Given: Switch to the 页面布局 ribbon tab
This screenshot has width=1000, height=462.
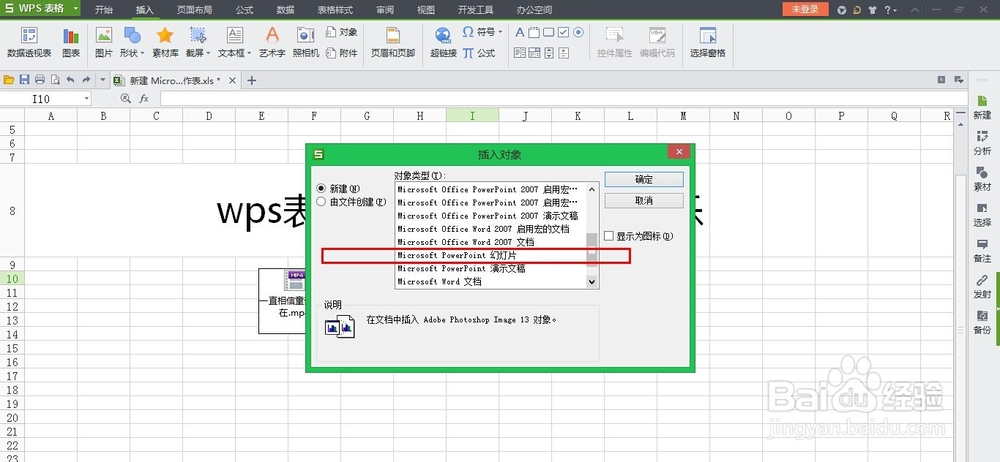Looking at the screenshot, I should [195, 10].
